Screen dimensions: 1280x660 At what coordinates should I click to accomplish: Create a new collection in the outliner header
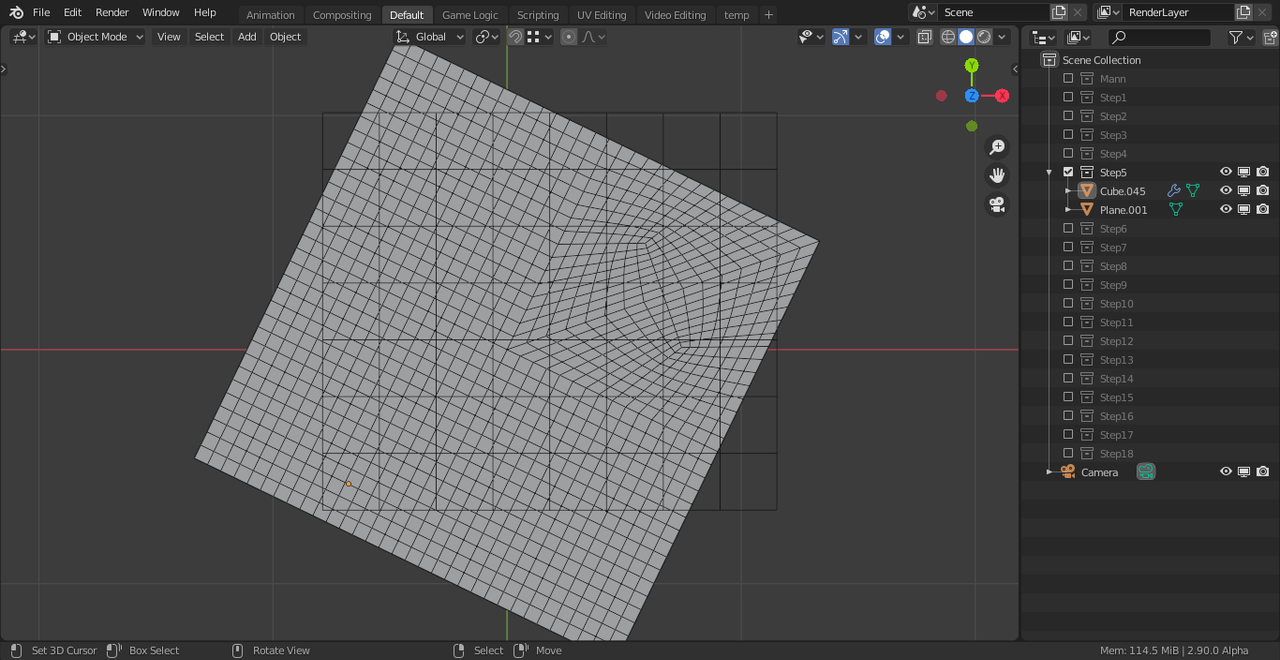1270,37
